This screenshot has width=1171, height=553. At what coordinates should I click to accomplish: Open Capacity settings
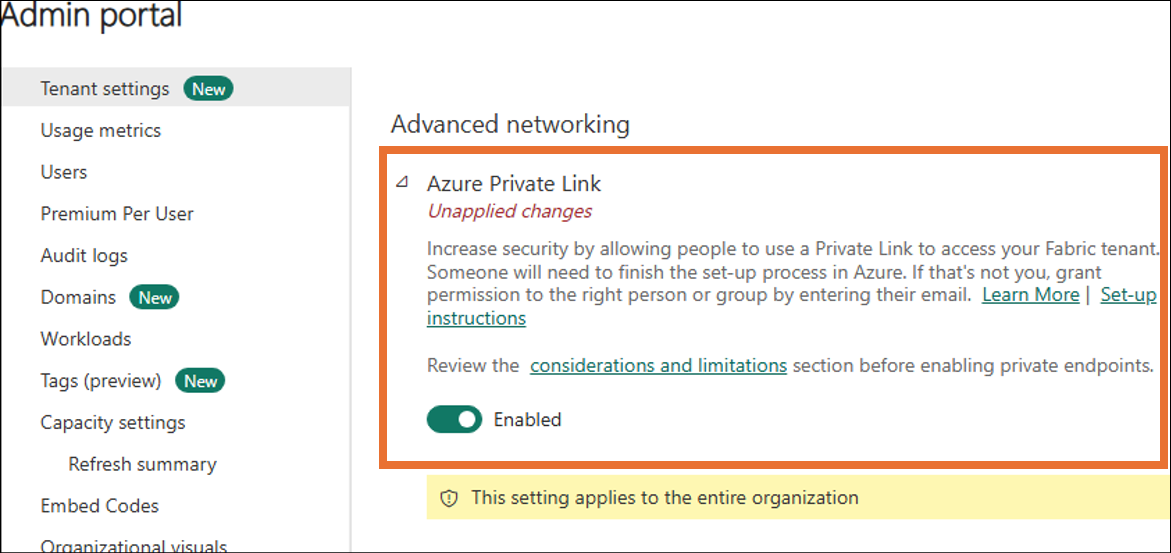click(113, 423)
